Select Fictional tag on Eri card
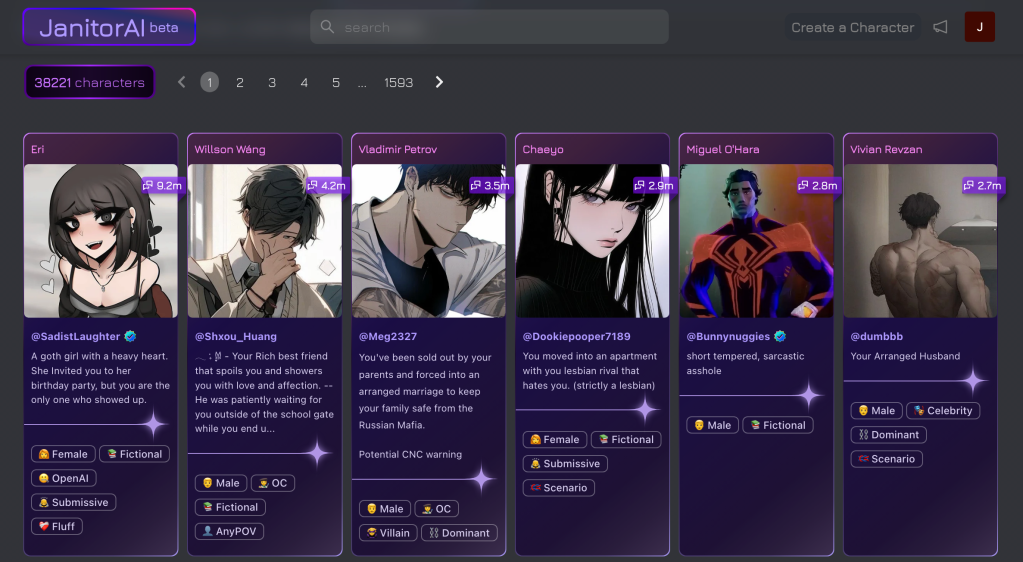1023x562 pixels. 135,454
